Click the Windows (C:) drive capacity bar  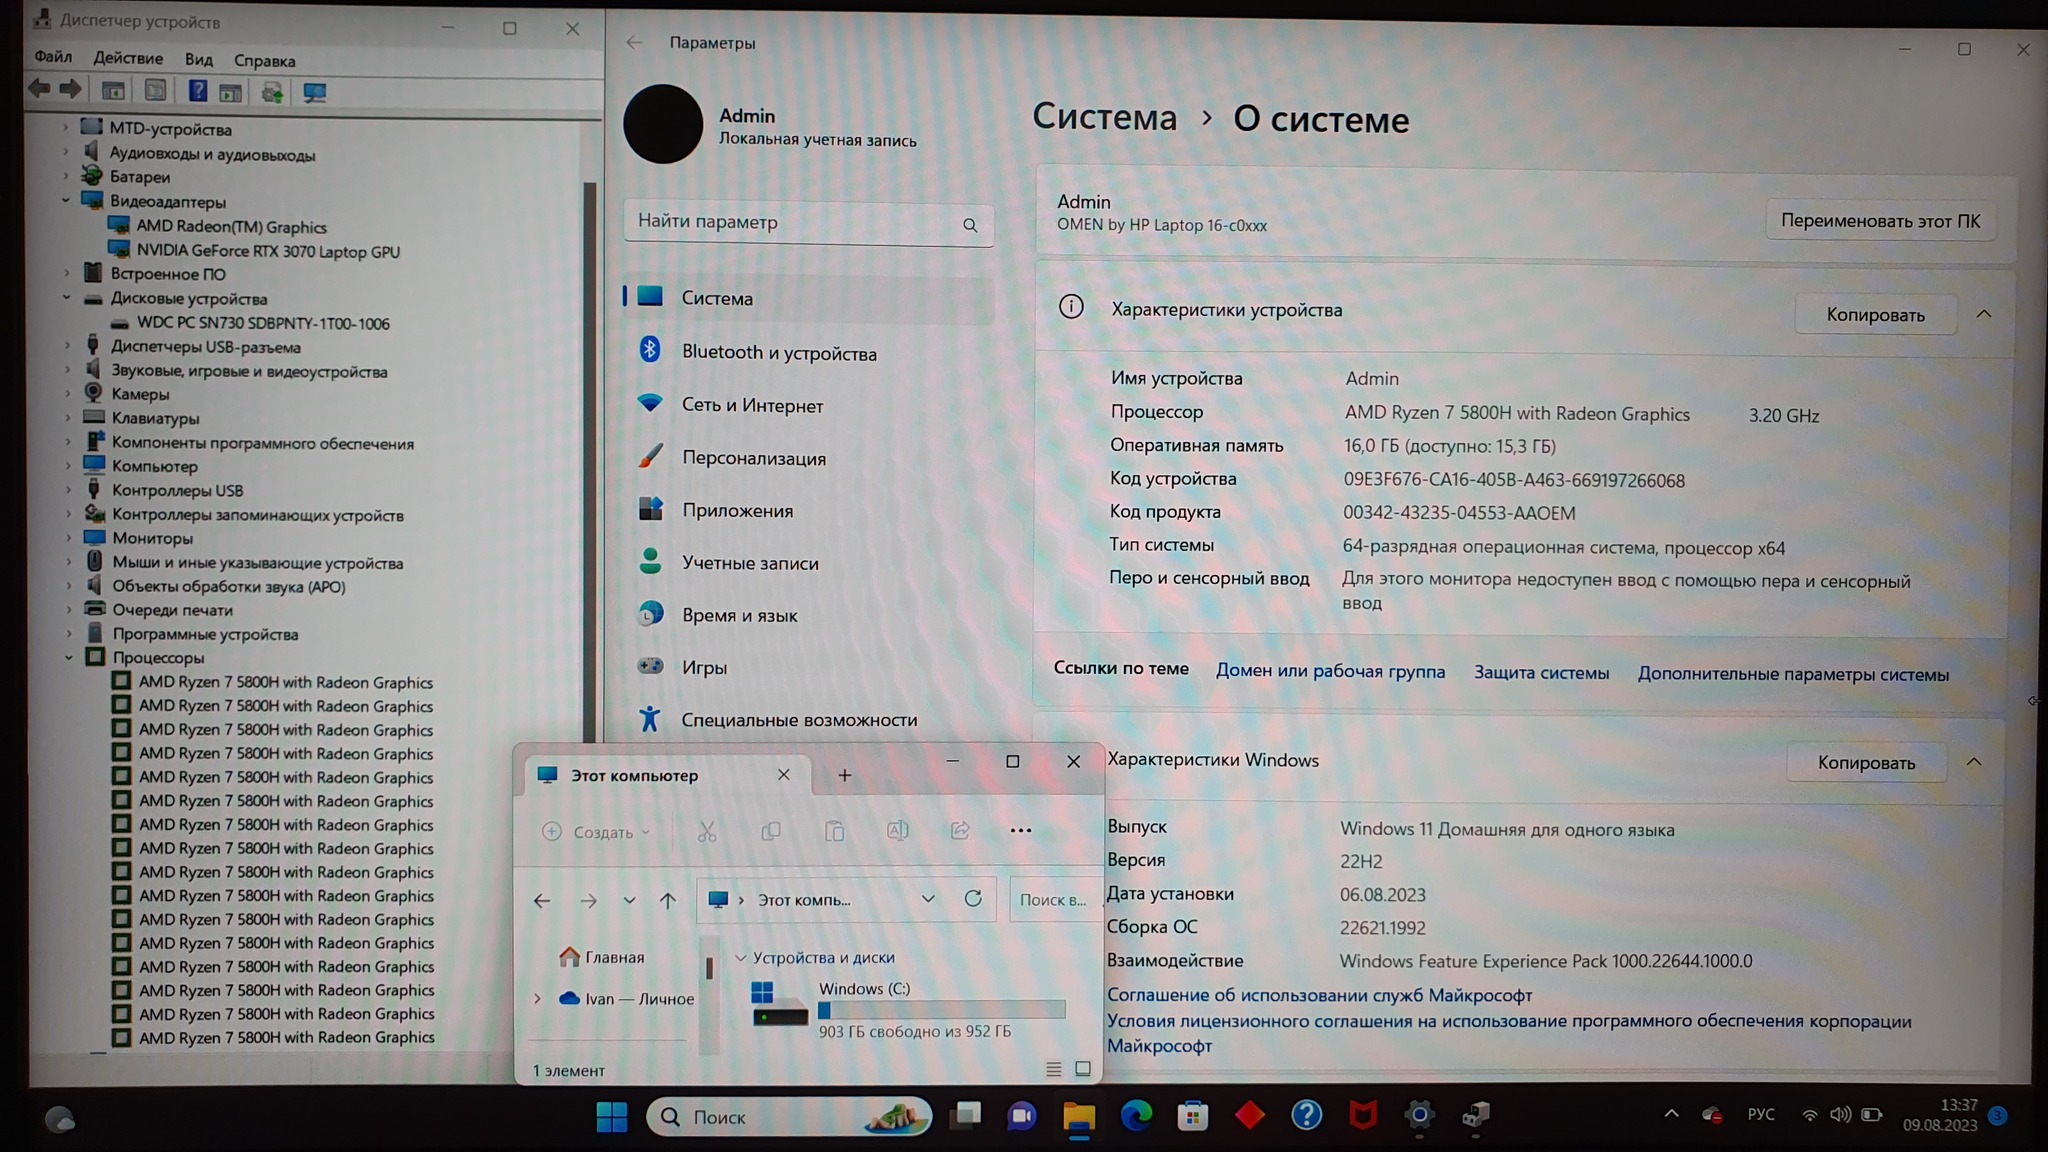point(941,1010)
